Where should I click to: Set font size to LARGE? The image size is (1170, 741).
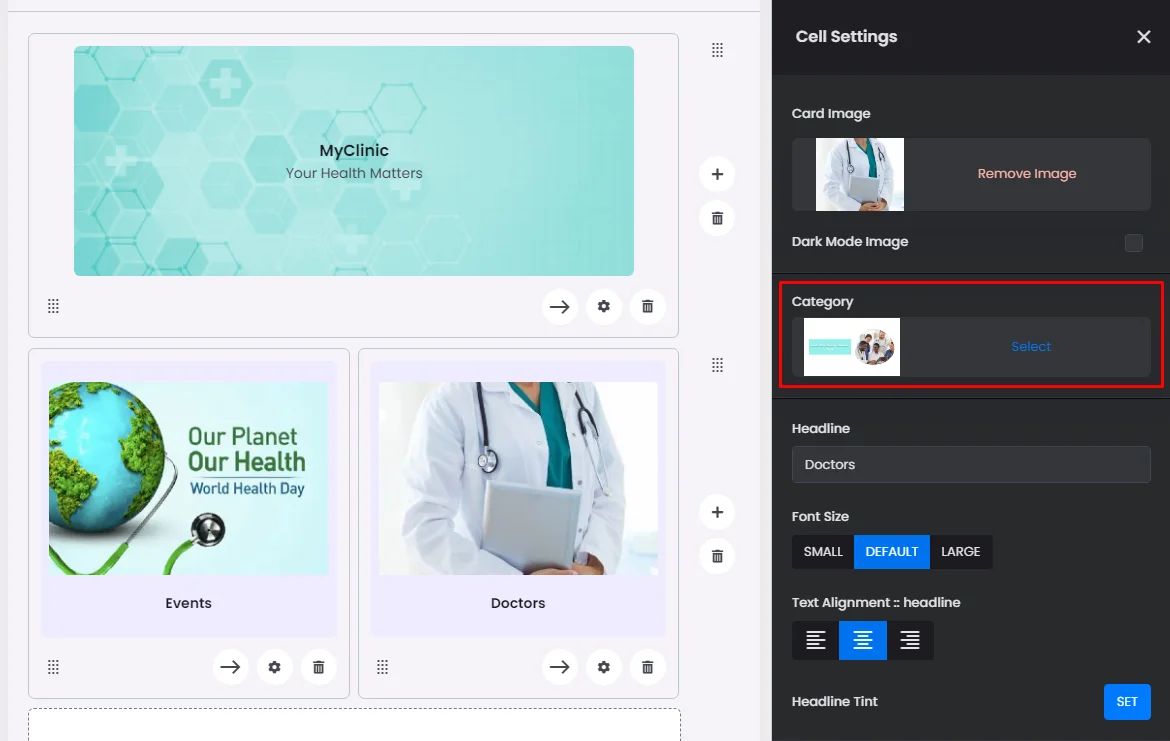tap(960, 552)
